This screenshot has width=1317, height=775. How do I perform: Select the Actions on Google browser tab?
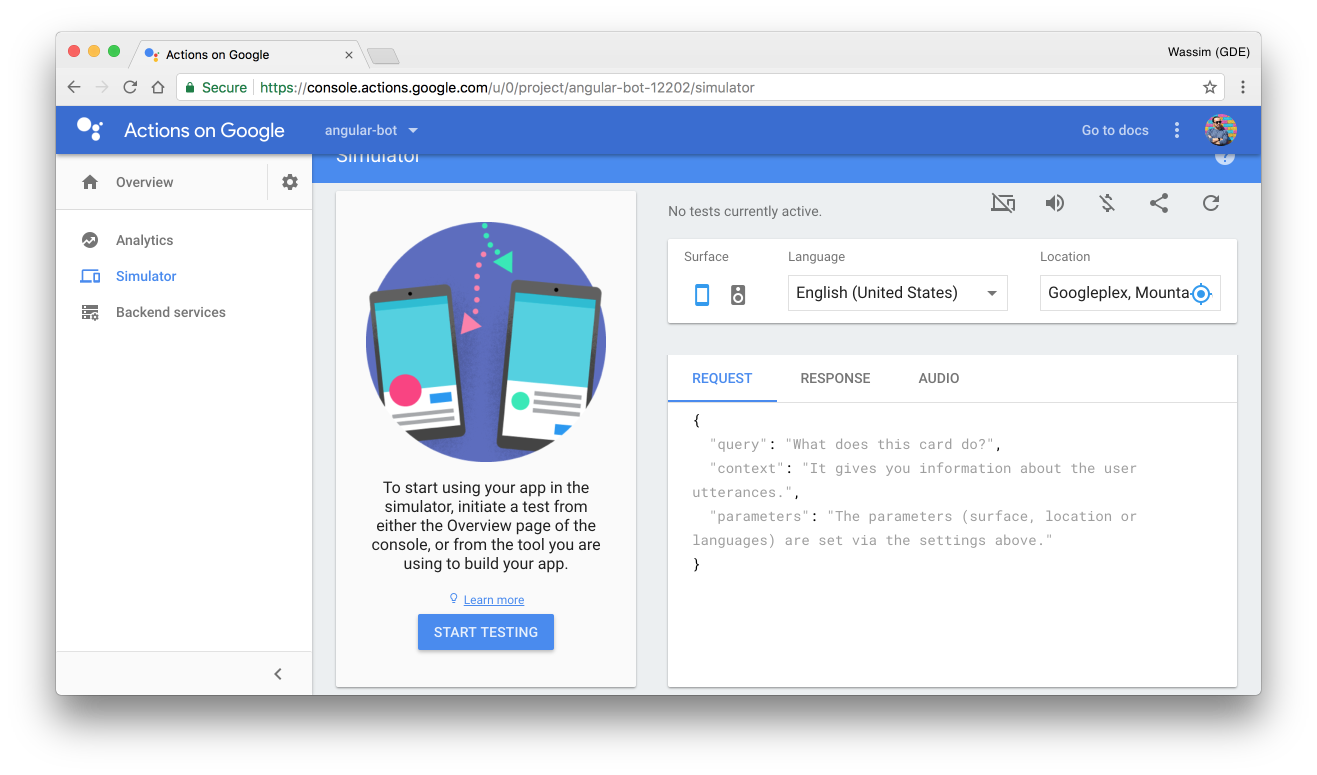coord(247,55)
